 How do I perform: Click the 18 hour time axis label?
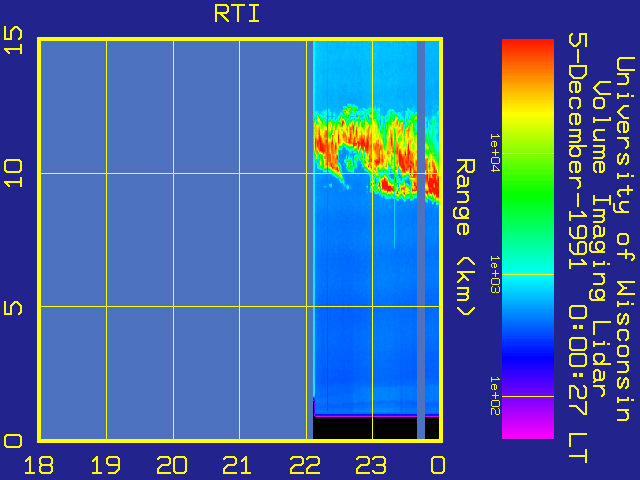pos(39,465)
